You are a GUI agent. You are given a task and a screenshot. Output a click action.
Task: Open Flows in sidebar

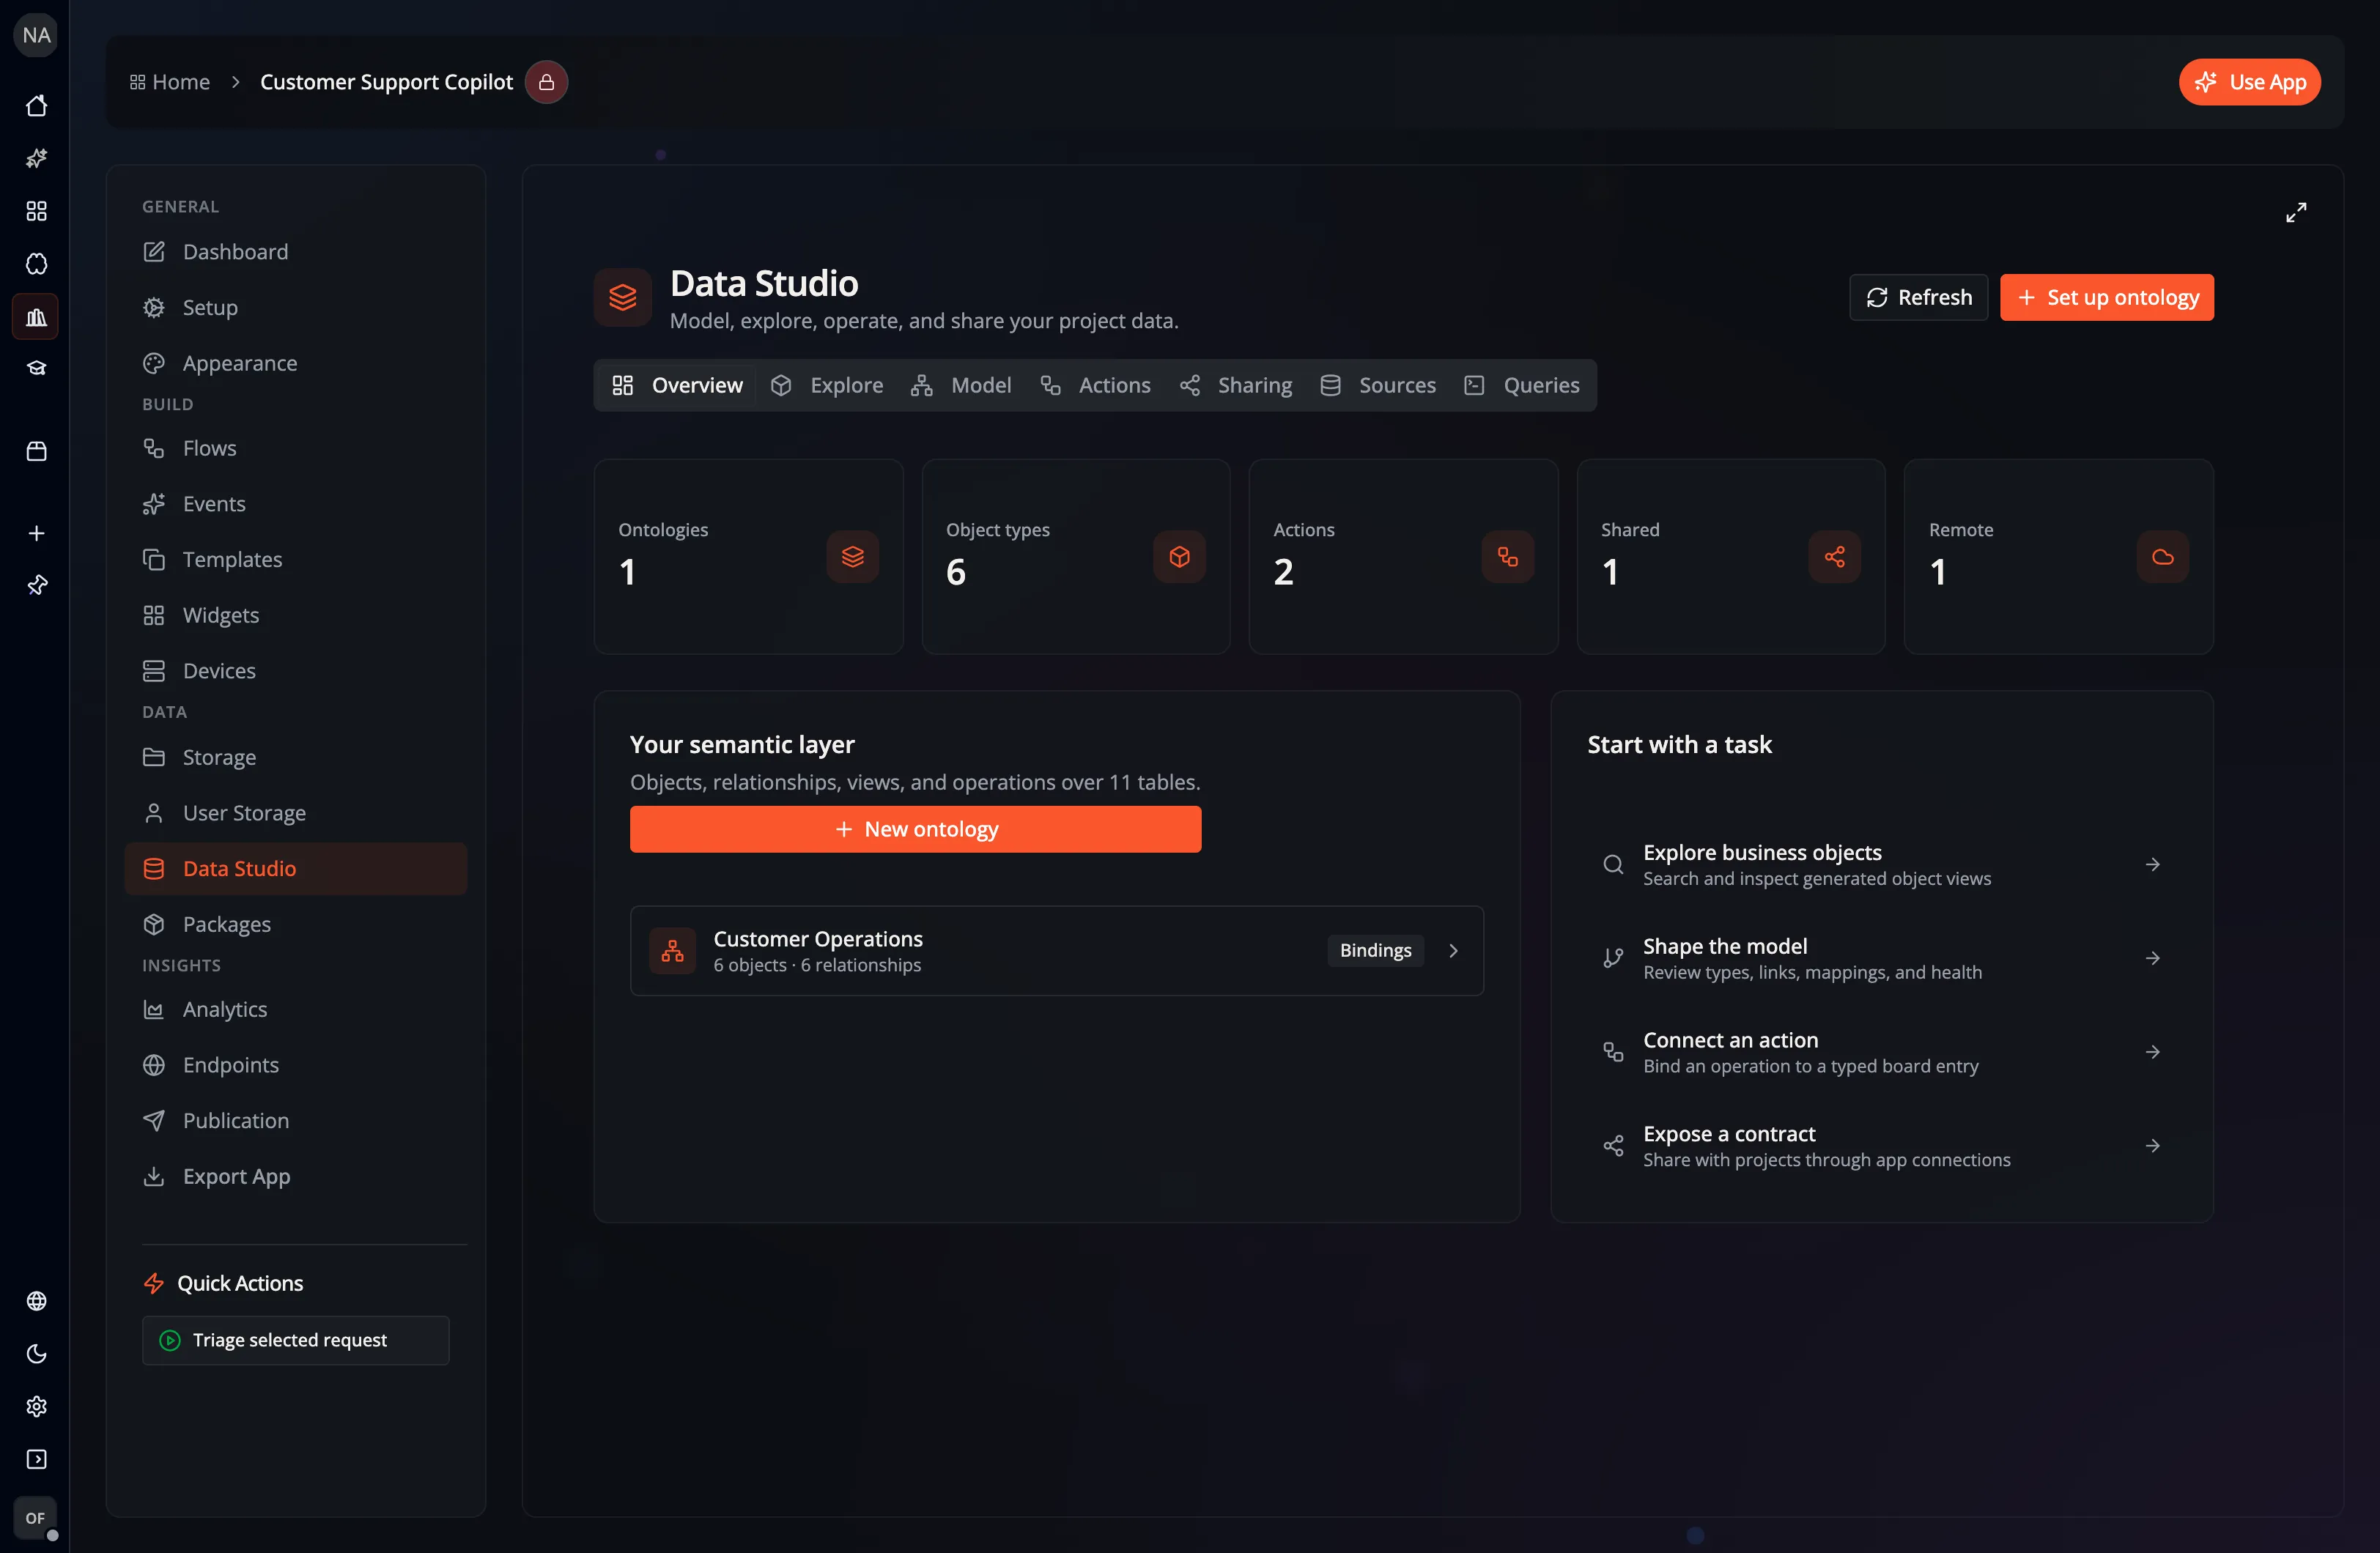tap(295, 448)
